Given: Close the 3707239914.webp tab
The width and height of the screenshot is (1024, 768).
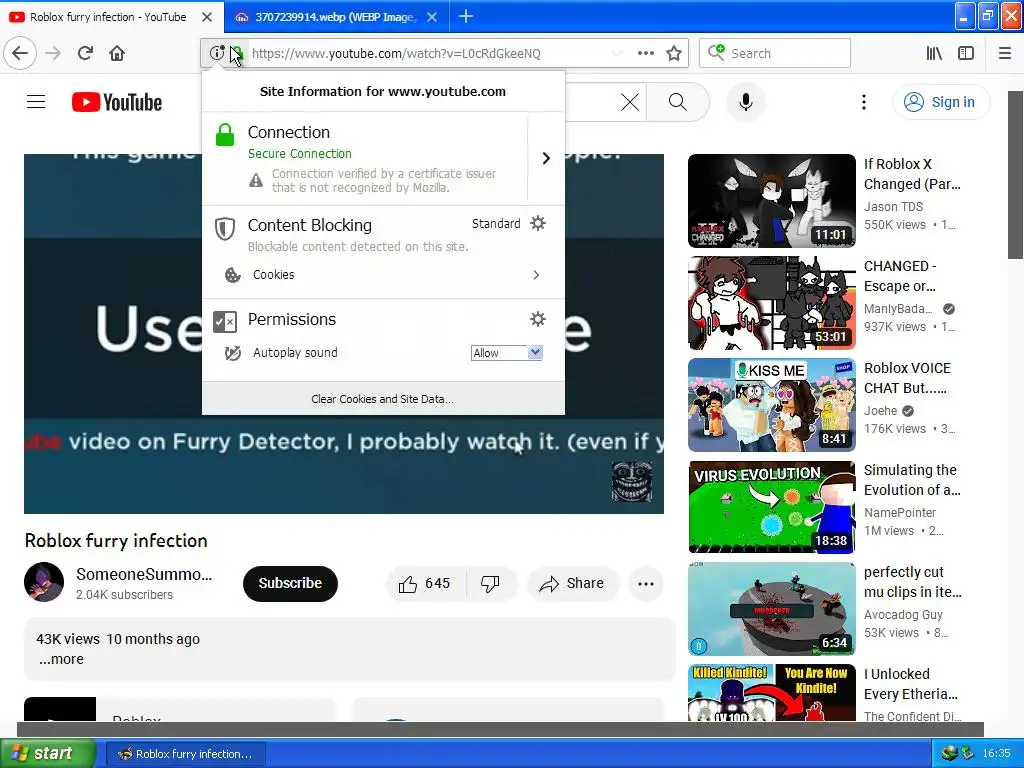Looking at the screenshot, I should click(432, 17).
